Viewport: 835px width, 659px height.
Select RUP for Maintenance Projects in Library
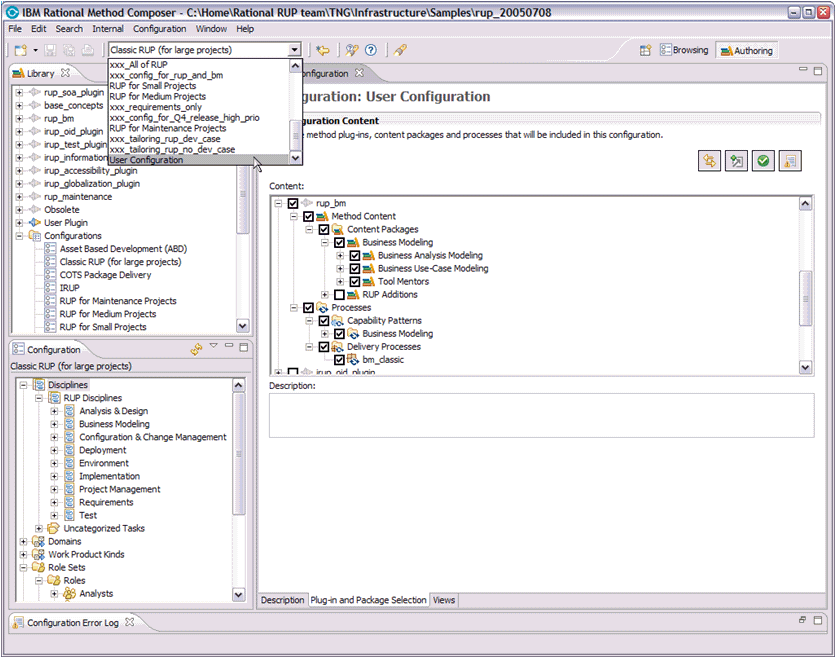pyautogui.click(x=118, y=301)
